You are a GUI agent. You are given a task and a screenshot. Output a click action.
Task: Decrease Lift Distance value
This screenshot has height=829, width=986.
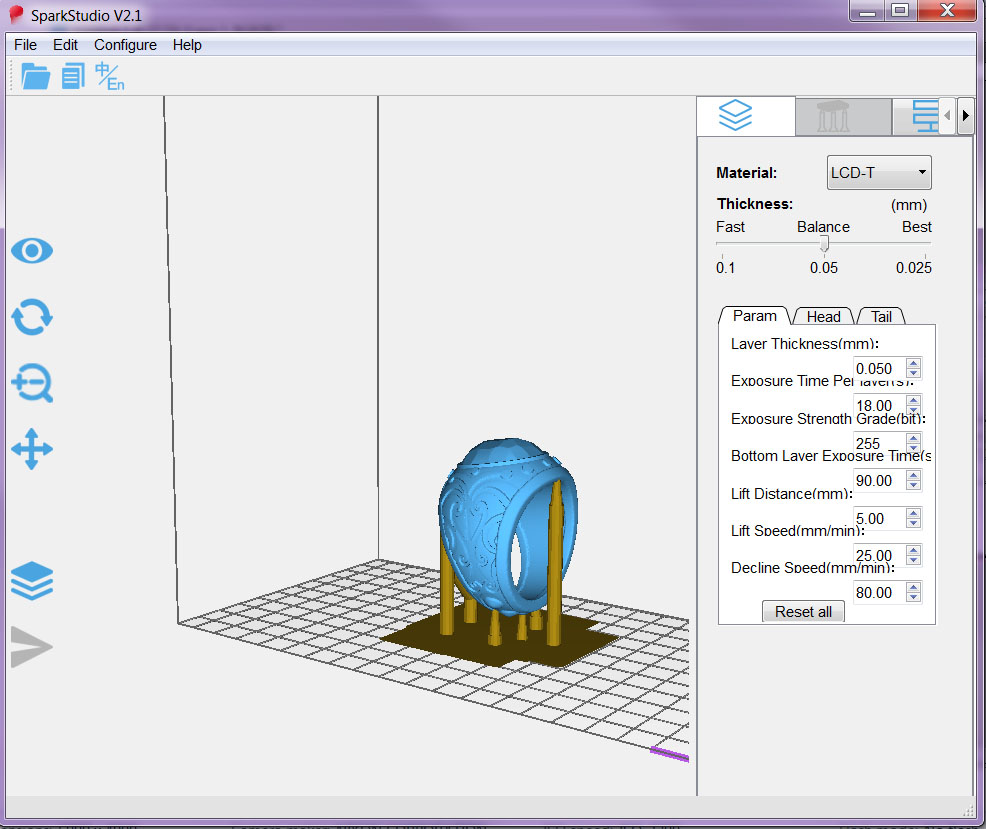(x=914, y=523)
